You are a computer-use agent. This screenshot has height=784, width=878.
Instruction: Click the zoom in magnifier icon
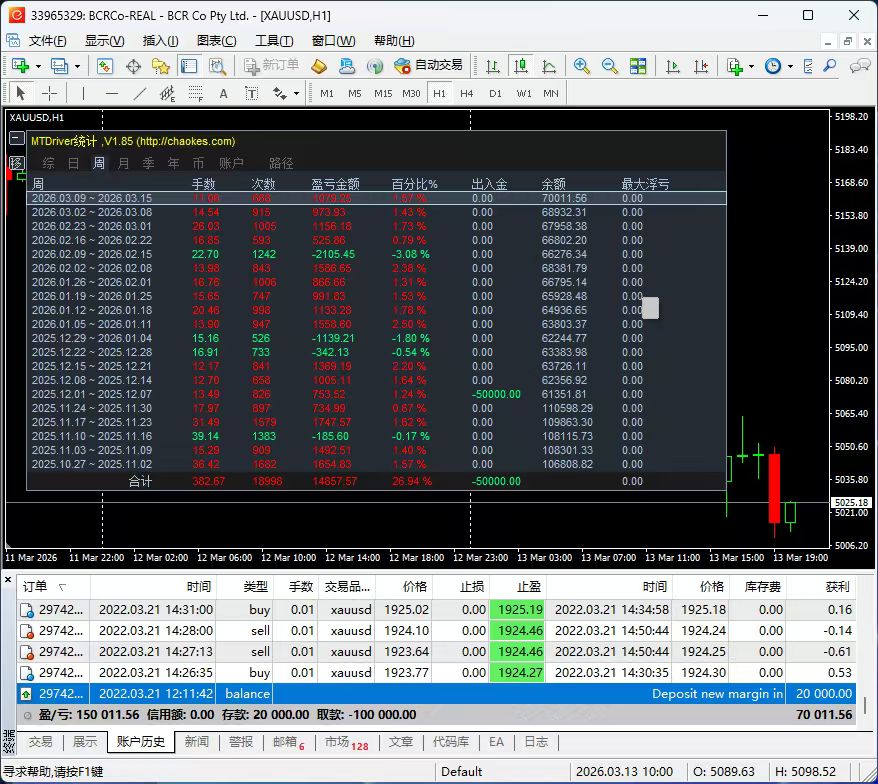[582, 66]
